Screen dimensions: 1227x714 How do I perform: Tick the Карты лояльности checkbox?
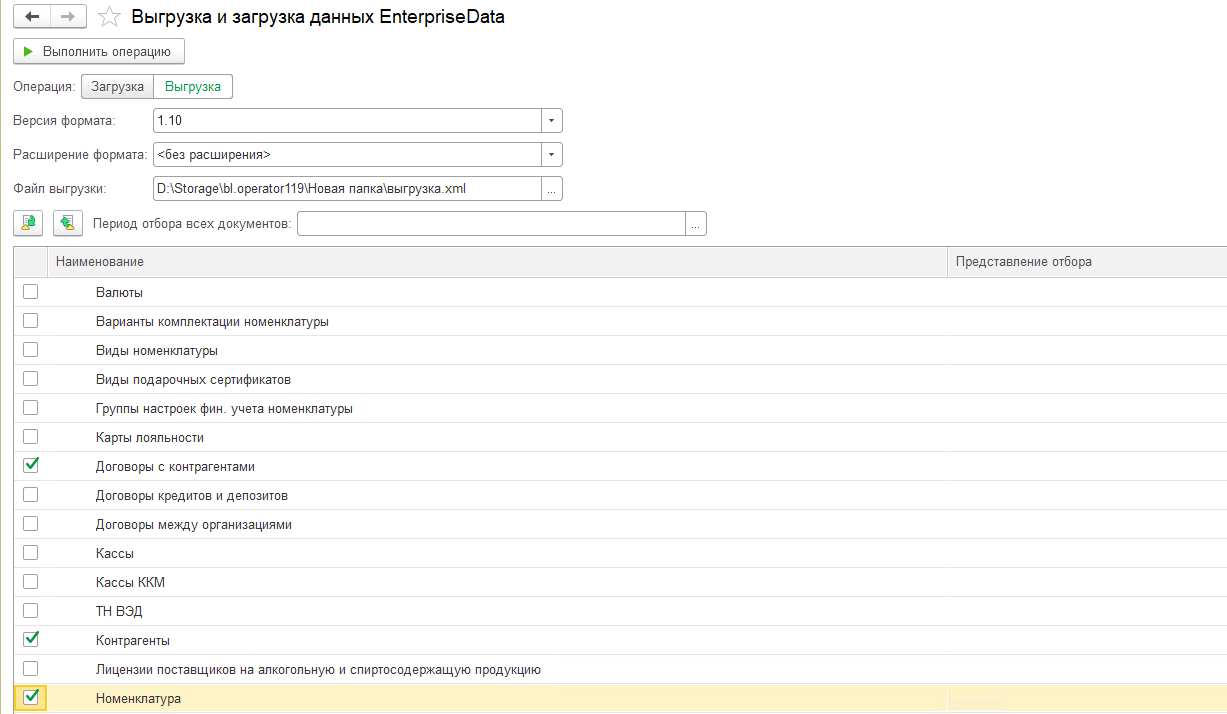point(30,437)
